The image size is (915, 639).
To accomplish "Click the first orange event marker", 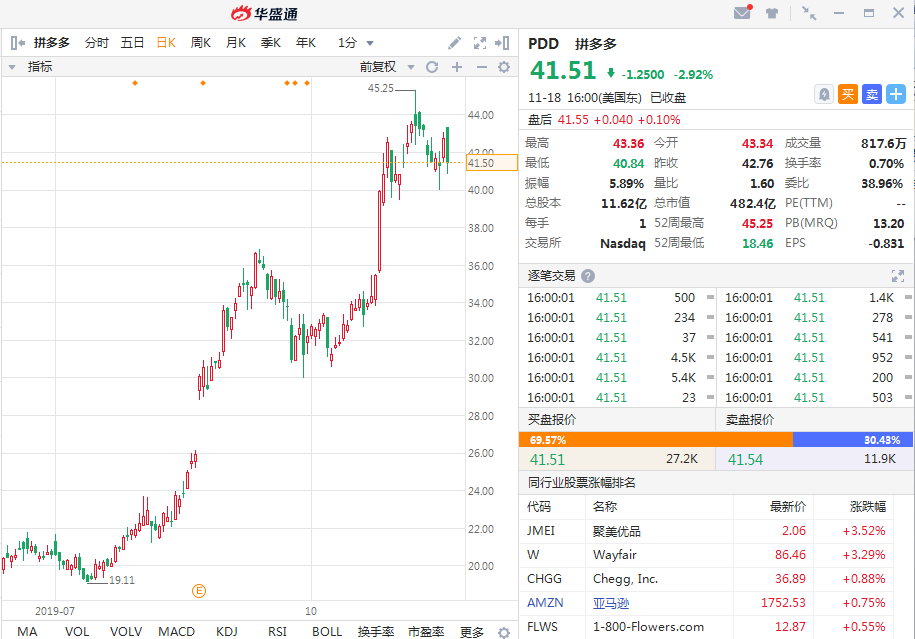I will [x=135, y=83].
